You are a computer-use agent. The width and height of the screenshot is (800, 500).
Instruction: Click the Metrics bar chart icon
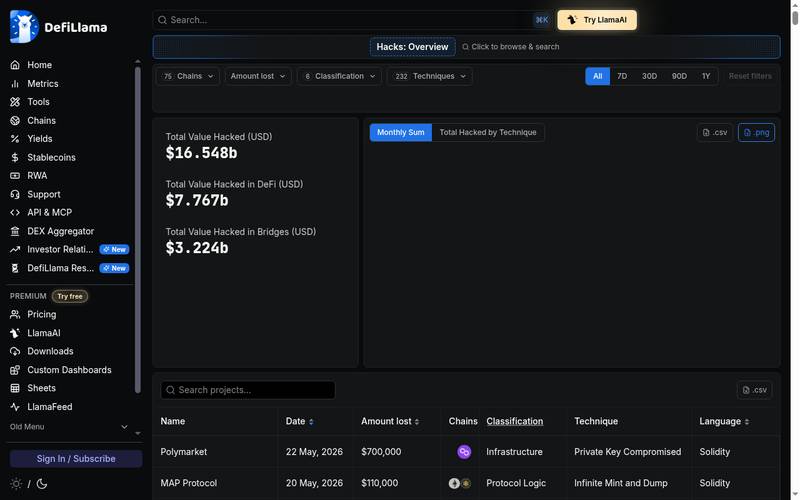(15, 84)
